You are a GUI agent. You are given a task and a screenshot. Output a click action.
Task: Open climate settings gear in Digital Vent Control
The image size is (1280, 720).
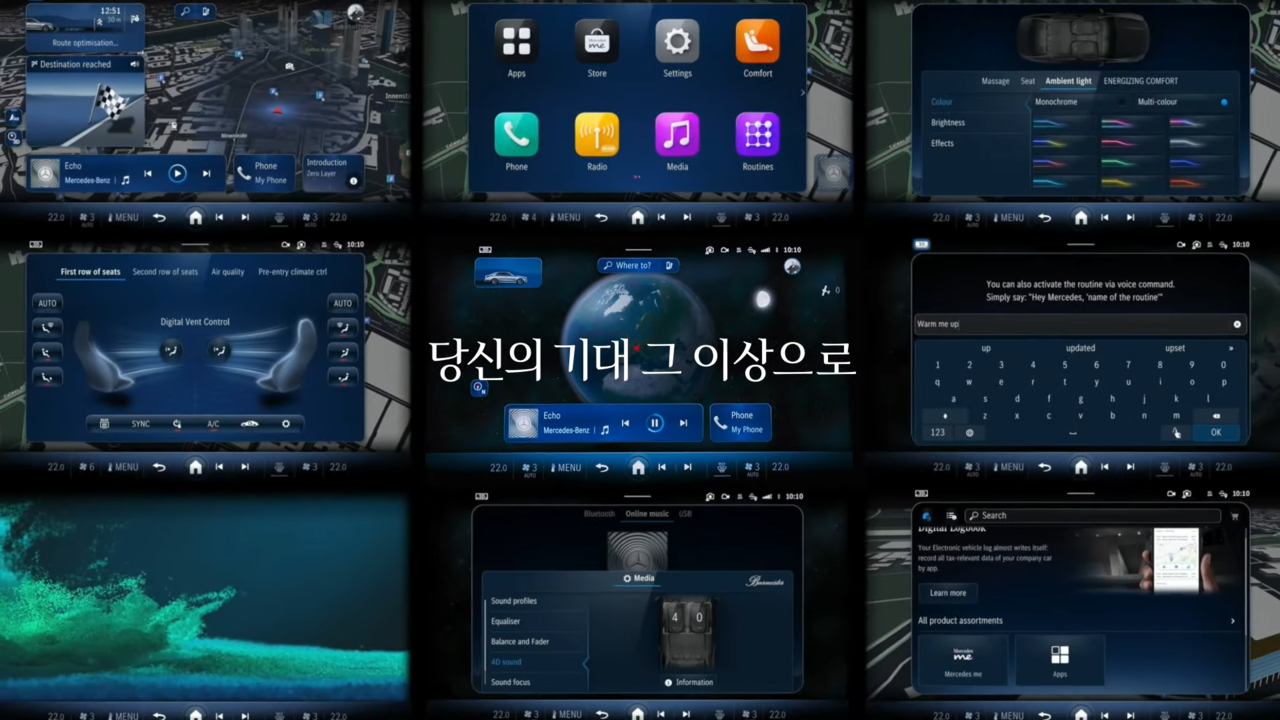pyautogui.click(x=285, y=424)
